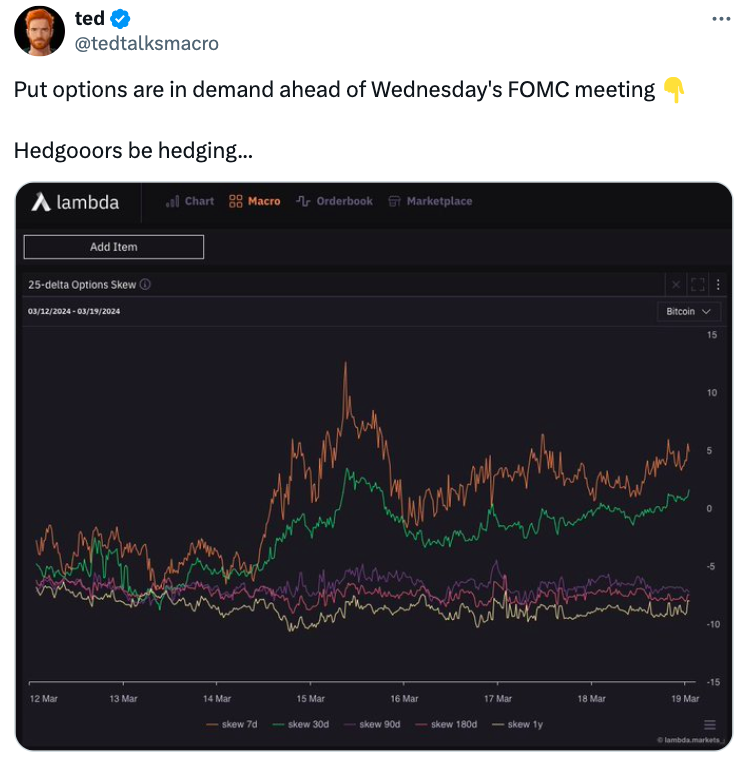Image resolution: width=746 pixels, height=768 pixels.
Task: Open the Bitcoin asset dropdown
Action: pos(688,312)
